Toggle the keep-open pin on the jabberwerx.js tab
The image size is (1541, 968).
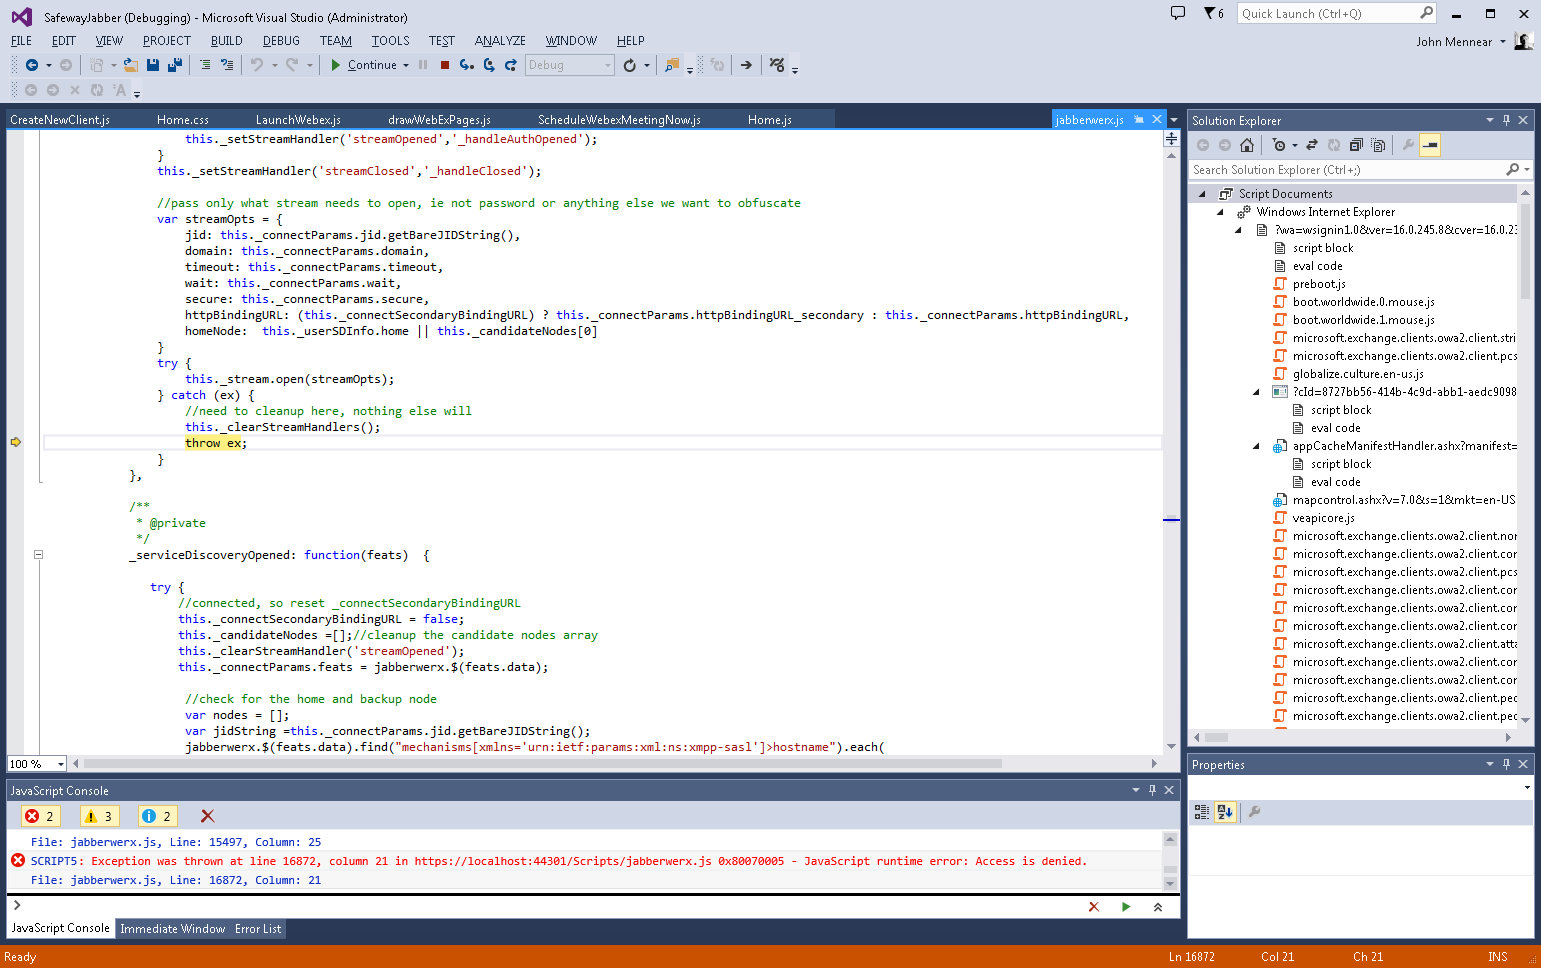(1138, 119)
